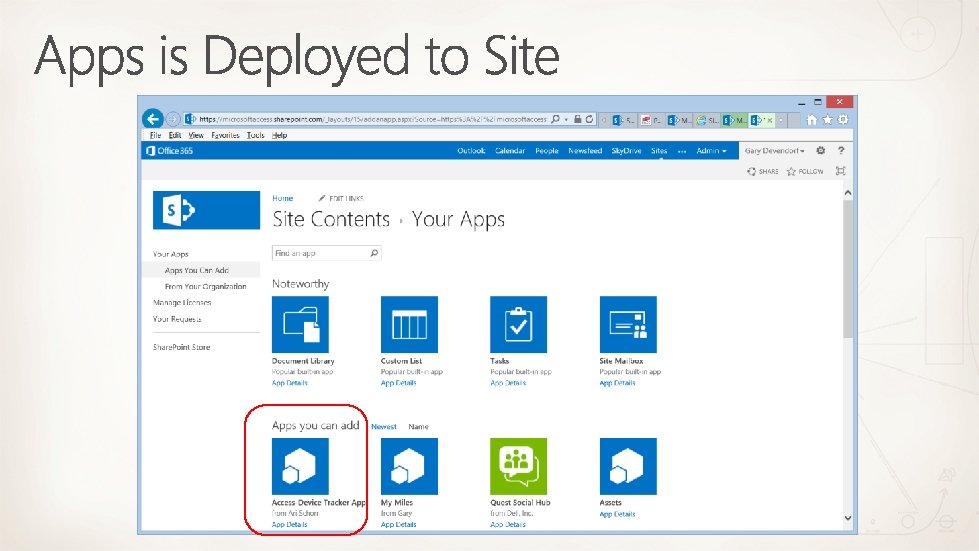The height and width of the screenshot is (551, 979).
Task: Click the Focus on Content icon
Action: (x=840, y=171)
